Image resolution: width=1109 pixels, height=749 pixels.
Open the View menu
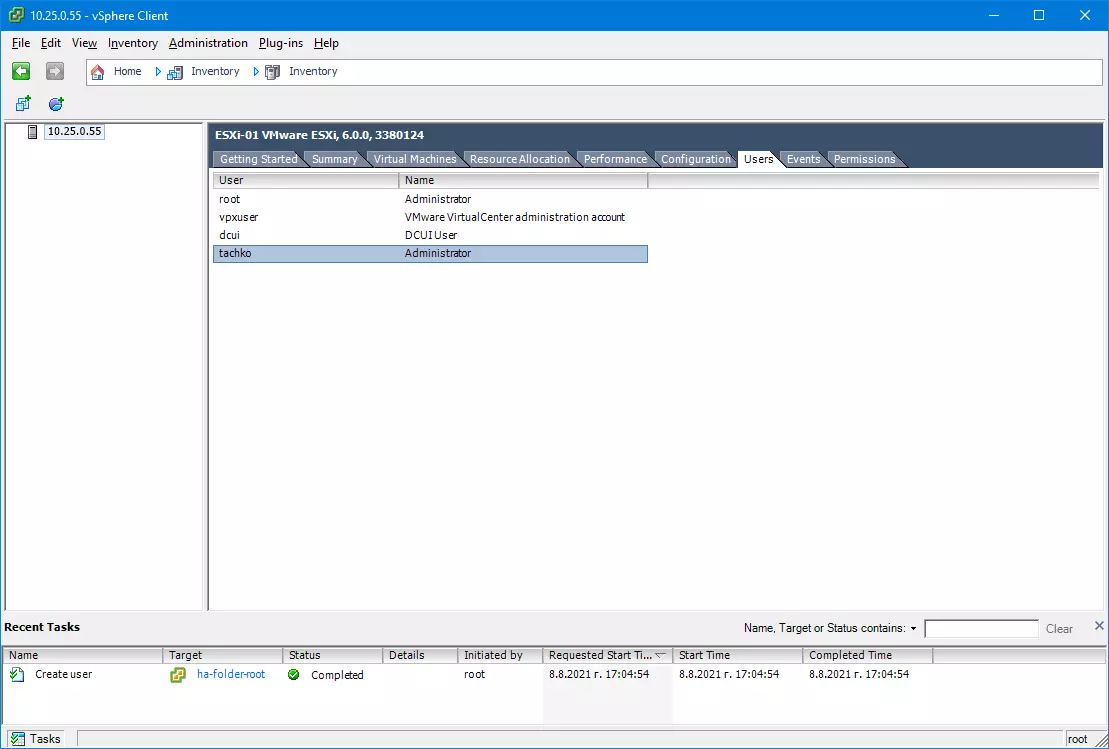click(84, 43)
